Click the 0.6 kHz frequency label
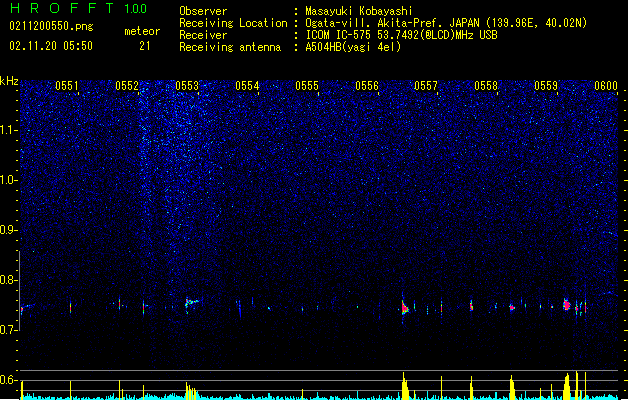The height and width of the screenshot is (400, 629). tap(9, 380)
